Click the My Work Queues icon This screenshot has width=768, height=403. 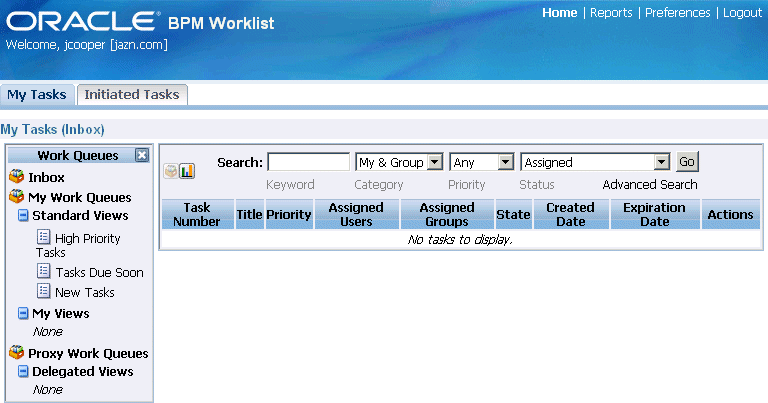pyautogui.click(x=17, y=196)
